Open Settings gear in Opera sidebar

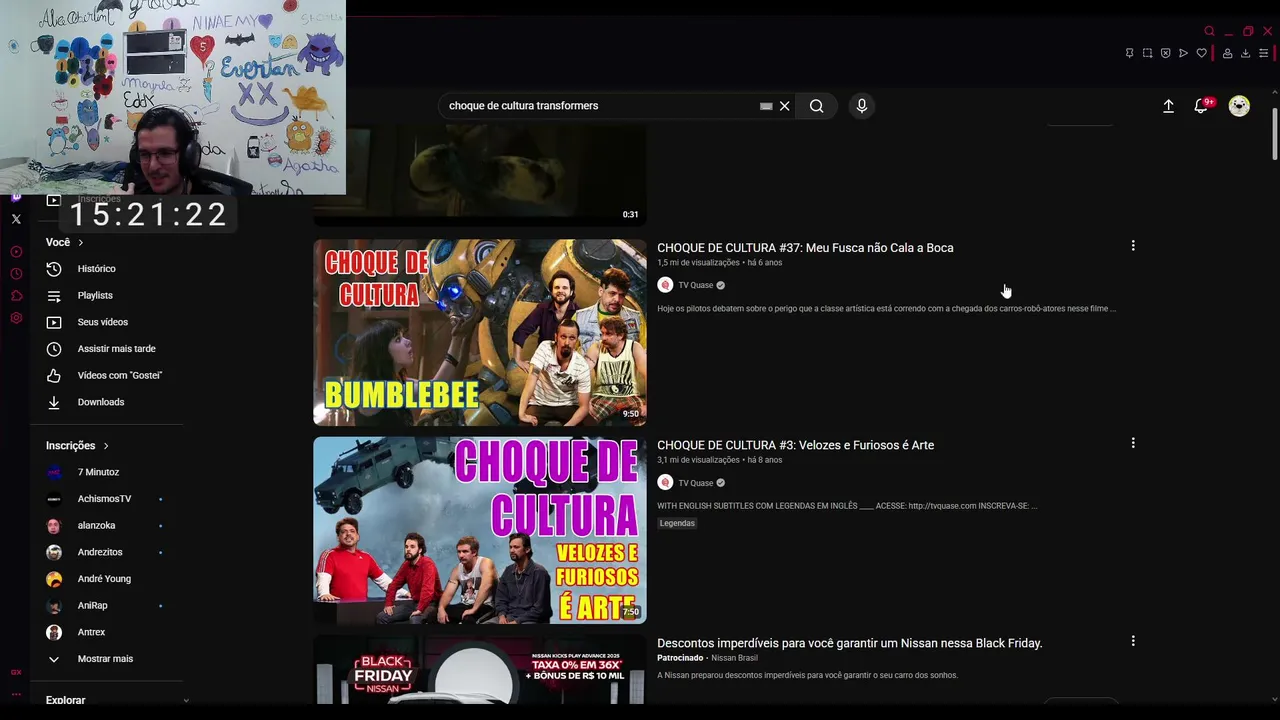coord(16,318)
